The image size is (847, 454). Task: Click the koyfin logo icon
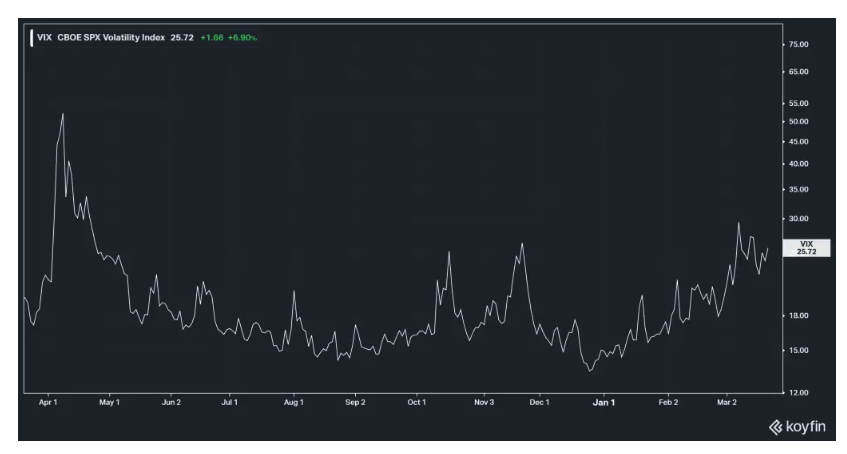[x=774, y=429]
